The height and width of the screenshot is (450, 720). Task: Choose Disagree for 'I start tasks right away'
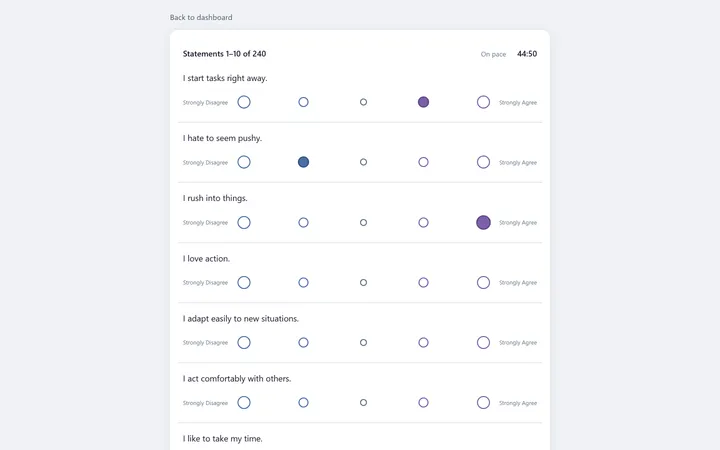pyautogui.click(x=304, y=102)
